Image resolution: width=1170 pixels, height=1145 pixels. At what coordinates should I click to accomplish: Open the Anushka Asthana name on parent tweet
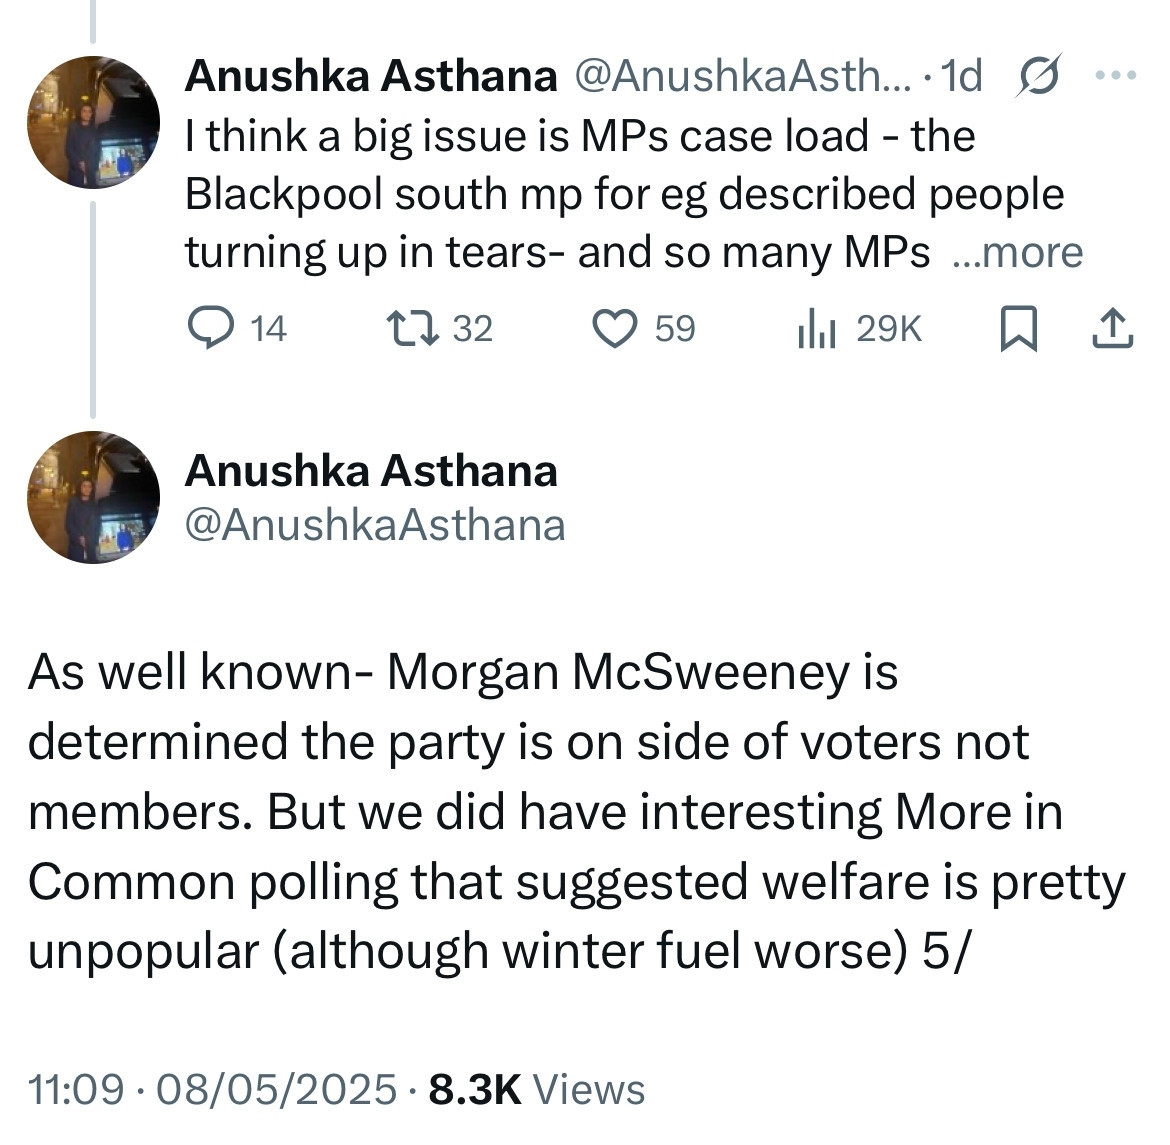point(371,76)
